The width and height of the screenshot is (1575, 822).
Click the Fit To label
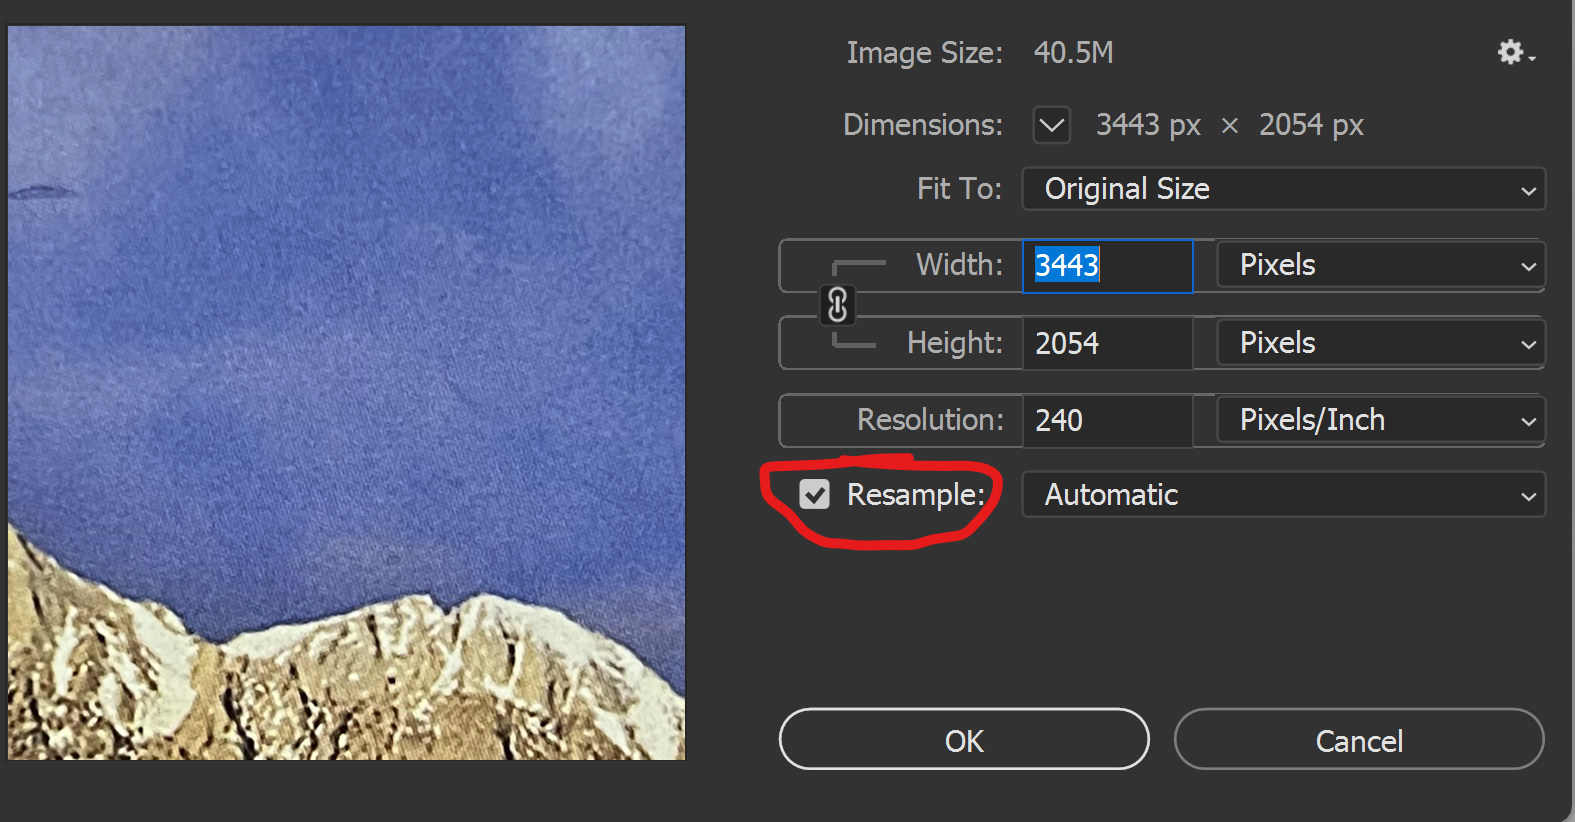coord(958,189)
